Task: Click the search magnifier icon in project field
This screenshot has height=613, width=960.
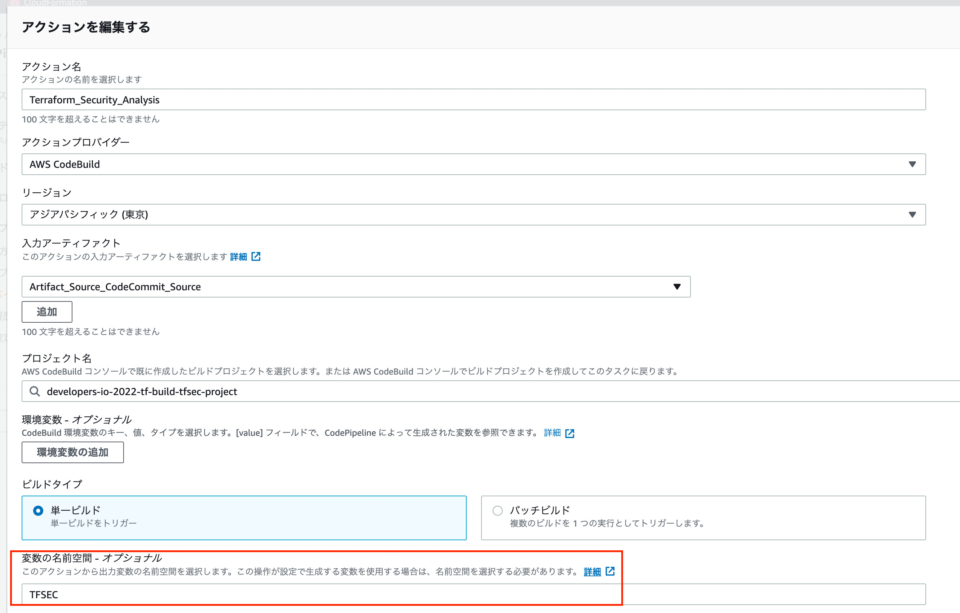Action: [x=35, y=391]
